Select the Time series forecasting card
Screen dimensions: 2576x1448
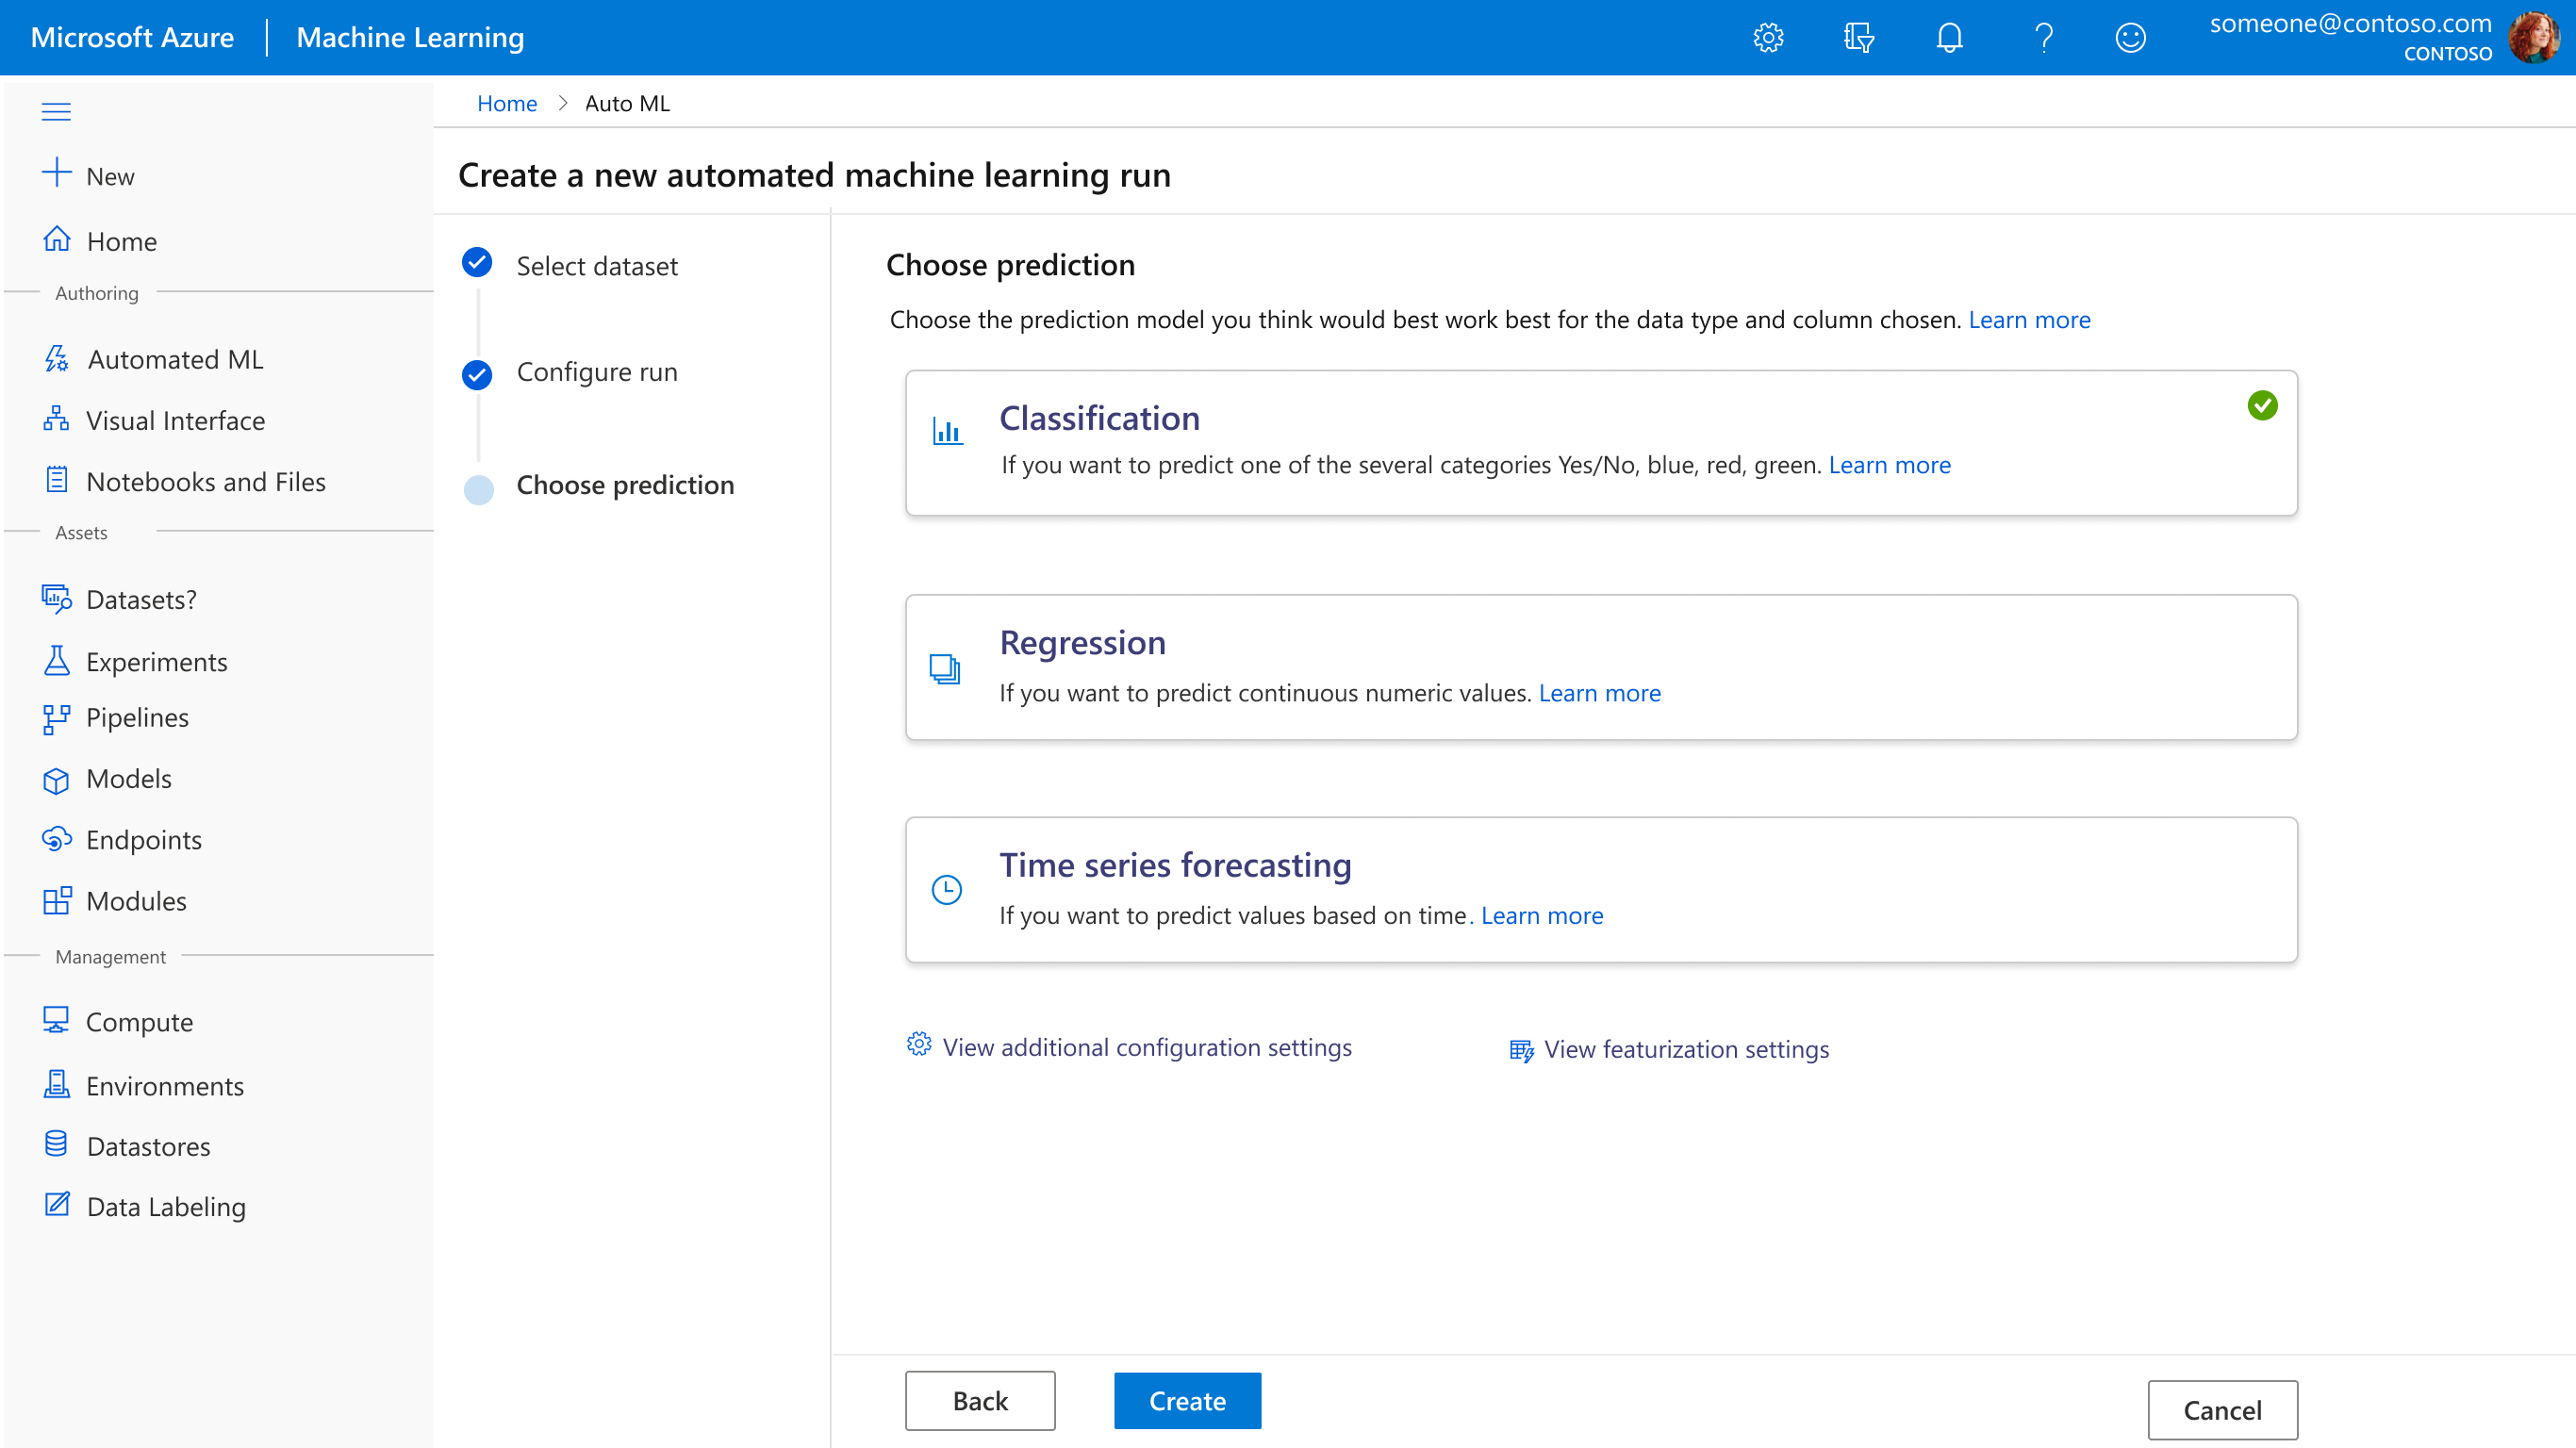coord(1601,890)
